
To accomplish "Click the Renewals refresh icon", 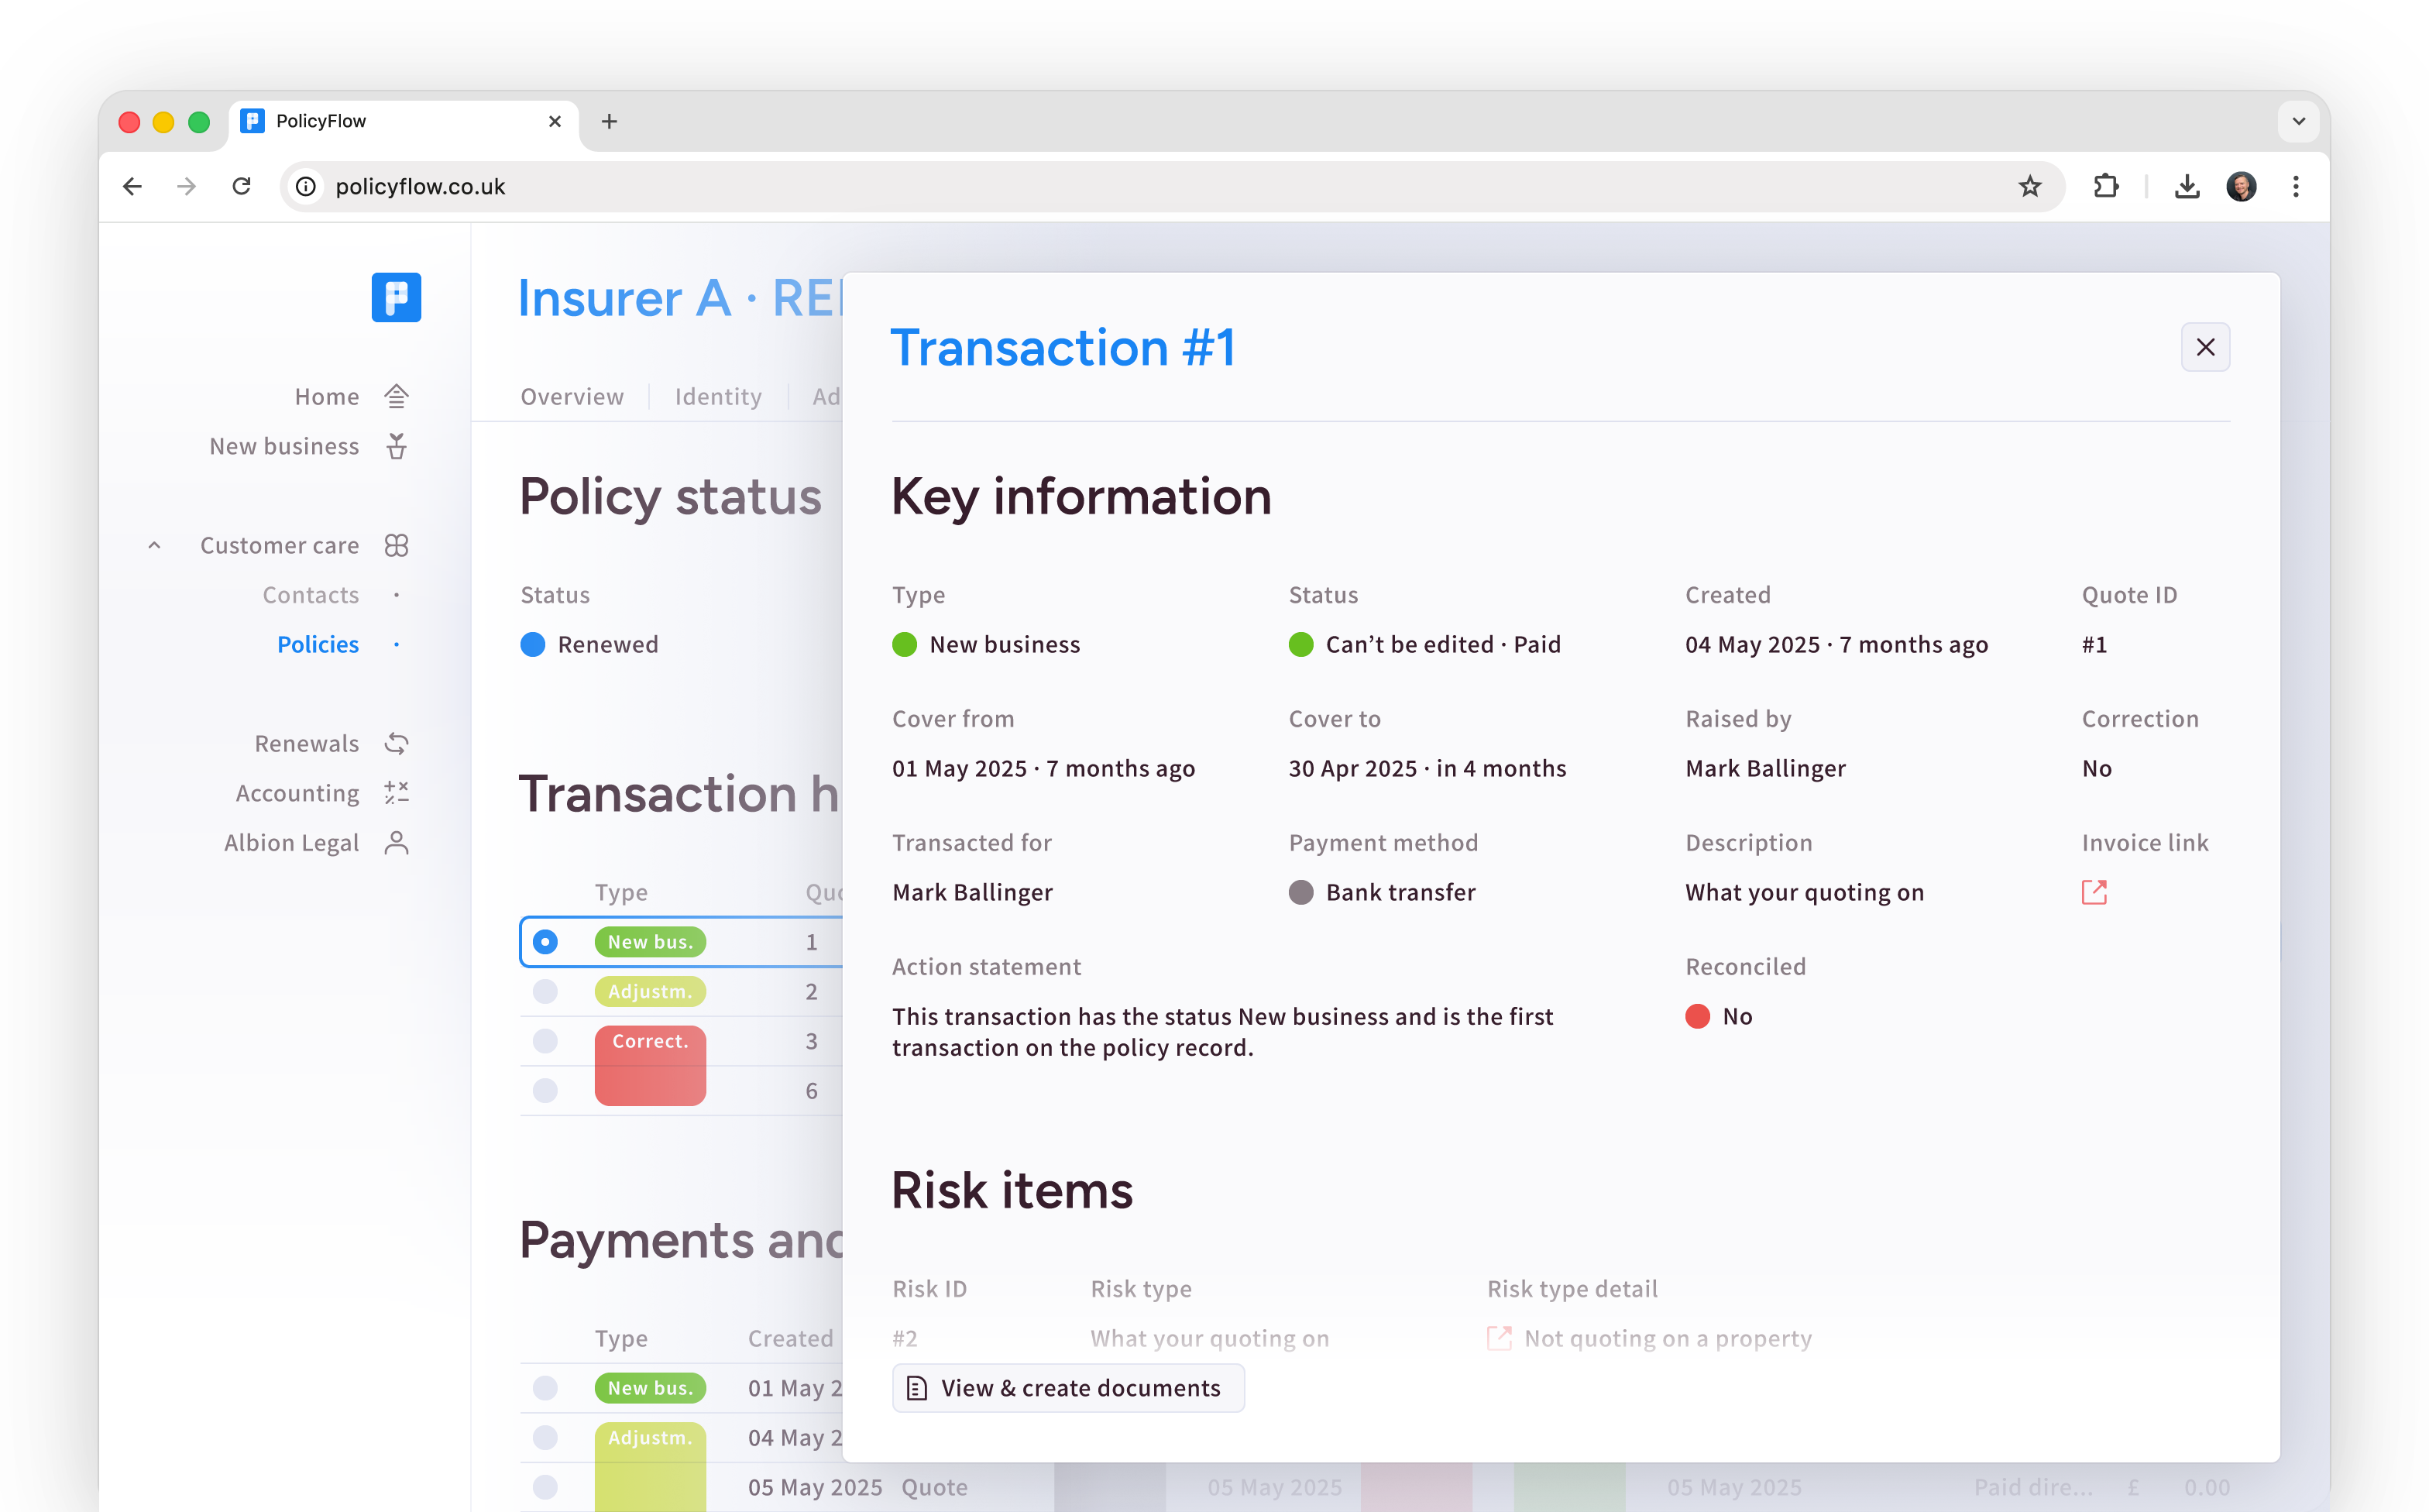I will tap(396, 743).
